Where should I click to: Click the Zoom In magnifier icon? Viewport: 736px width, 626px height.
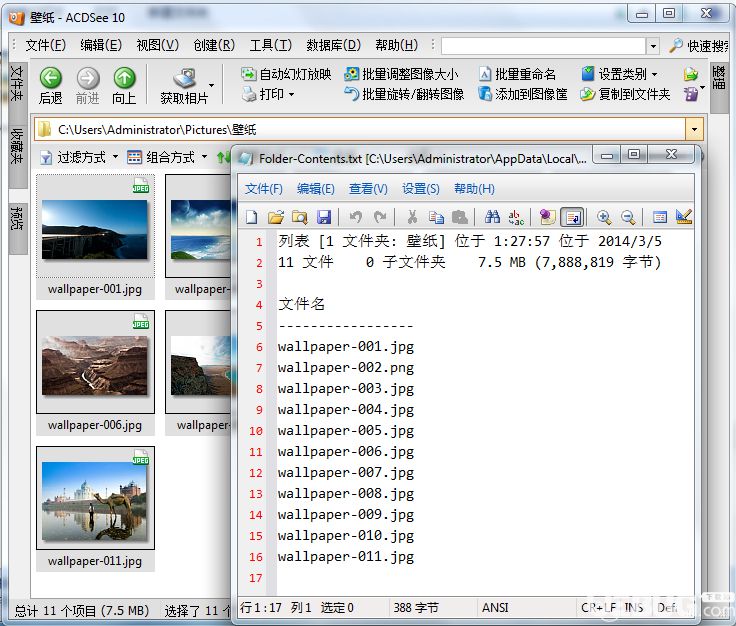coord(604,217)
